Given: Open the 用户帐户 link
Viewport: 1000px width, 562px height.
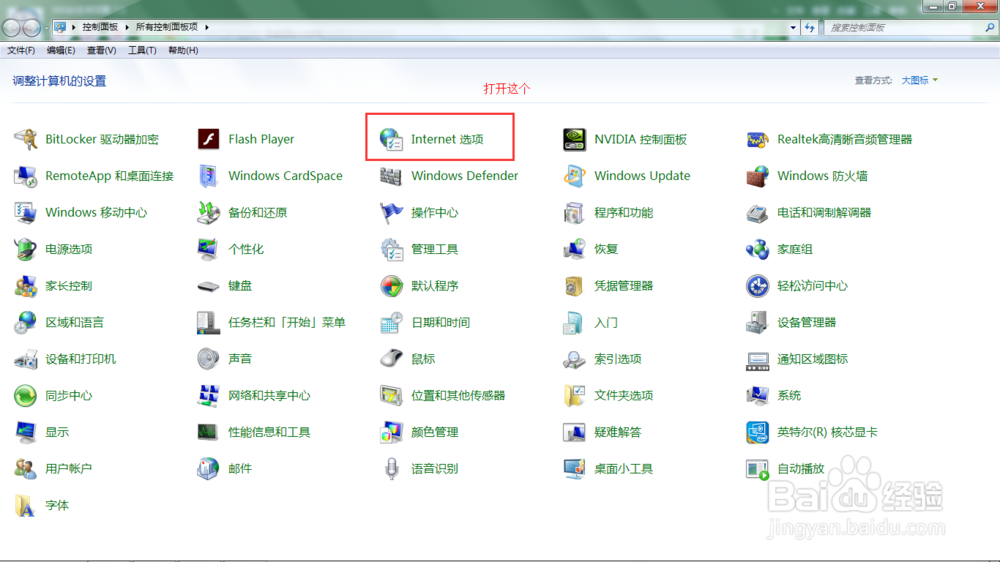Looking at the screenshot, I should pyautogui.click(x=68, y=468).
